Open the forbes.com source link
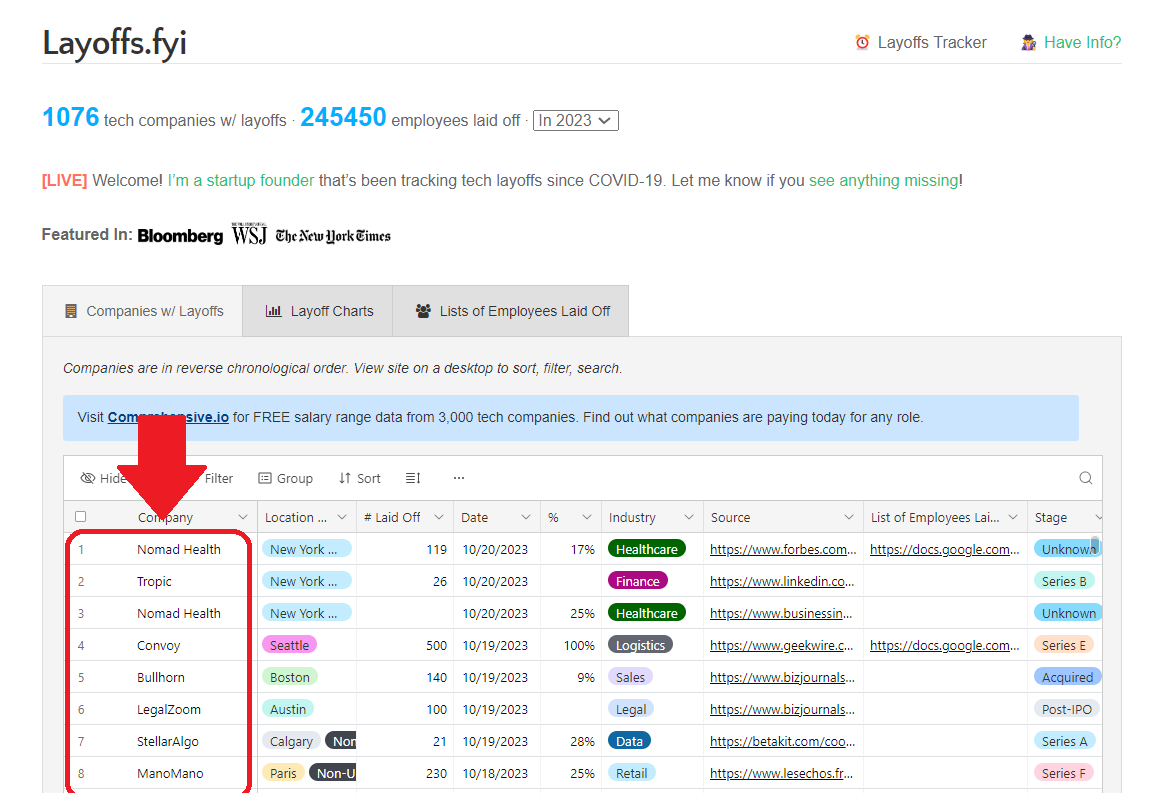 click(x=783, y=549)
